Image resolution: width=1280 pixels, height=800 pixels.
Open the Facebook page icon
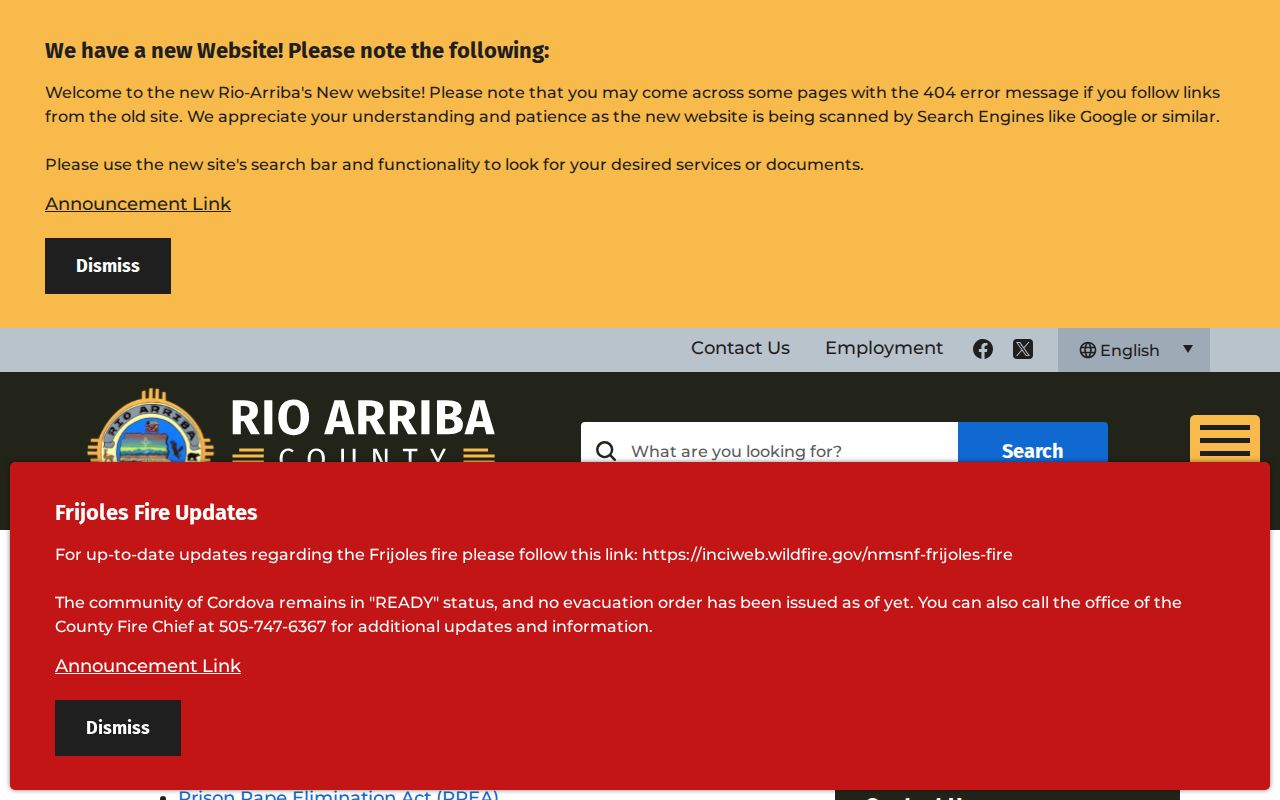(x=983, y=349)
